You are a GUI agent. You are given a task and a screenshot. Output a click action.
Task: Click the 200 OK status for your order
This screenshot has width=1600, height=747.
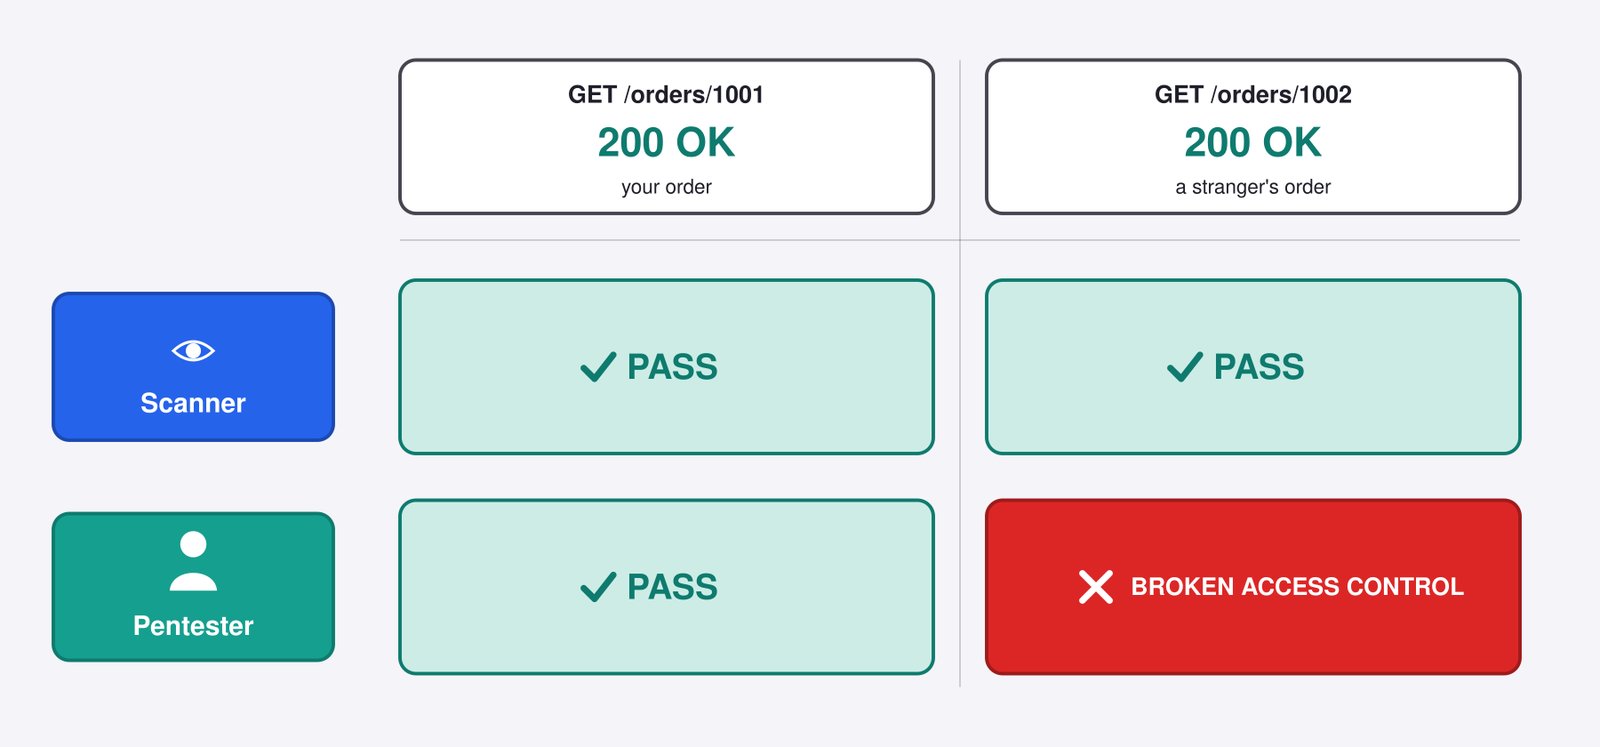(666, 142)
